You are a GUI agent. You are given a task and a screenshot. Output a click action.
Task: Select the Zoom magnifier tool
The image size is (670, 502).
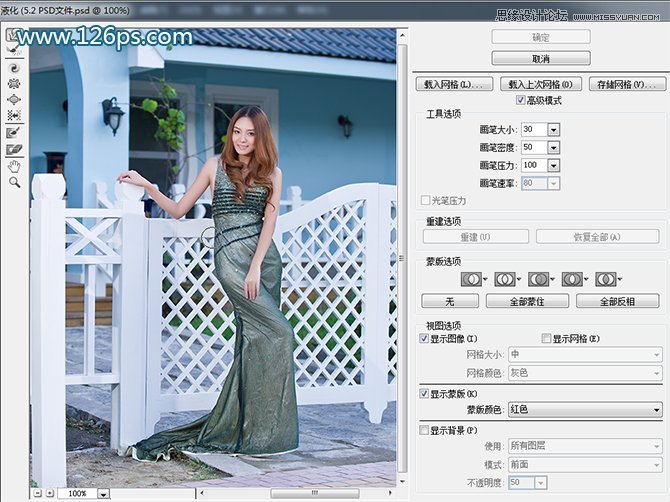tap(15, 183)
